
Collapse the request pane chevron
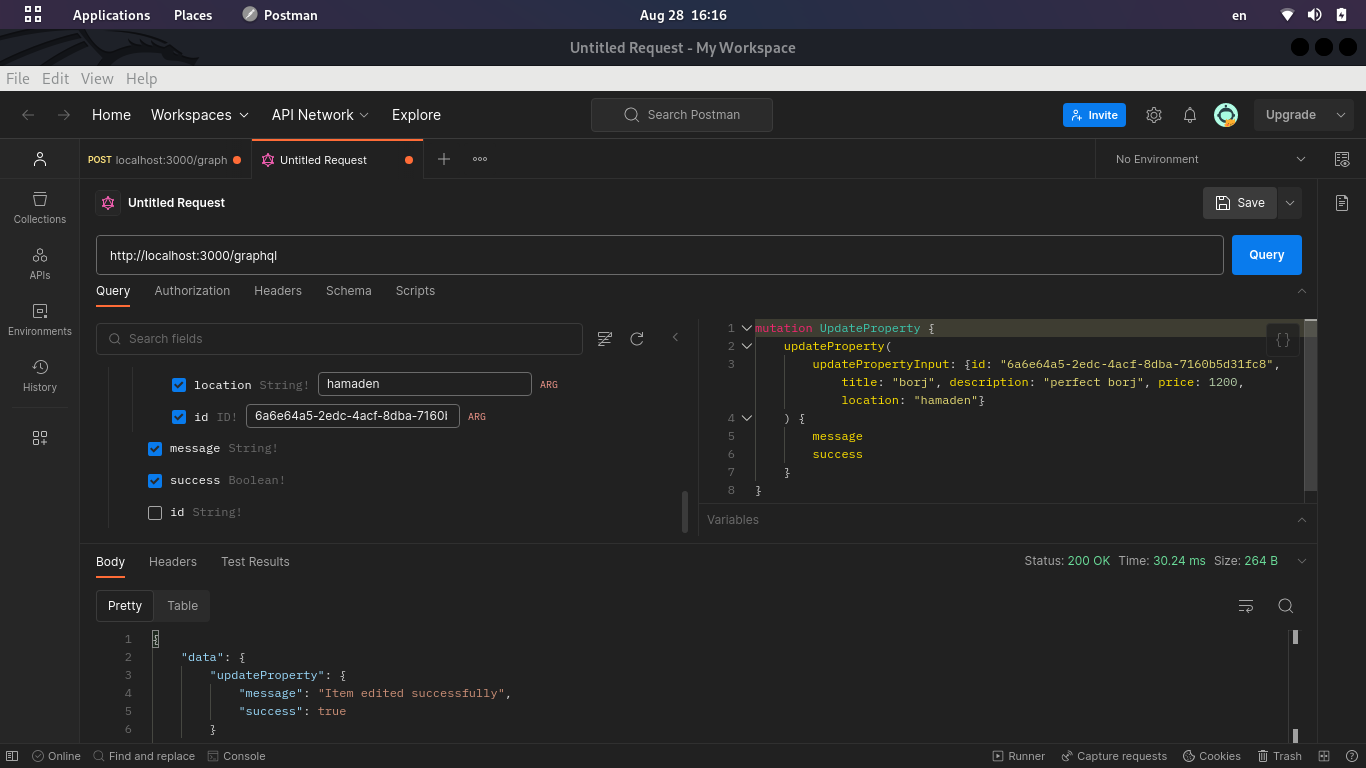click(1302, 291)
